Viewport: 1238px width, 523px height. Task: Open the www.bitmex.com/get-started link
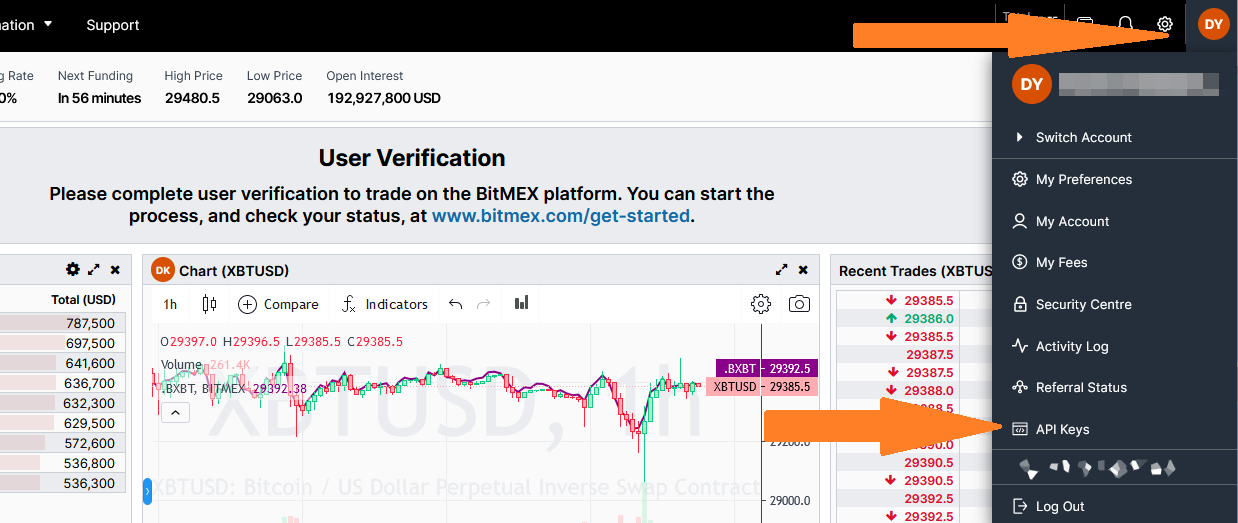point(560,215)
